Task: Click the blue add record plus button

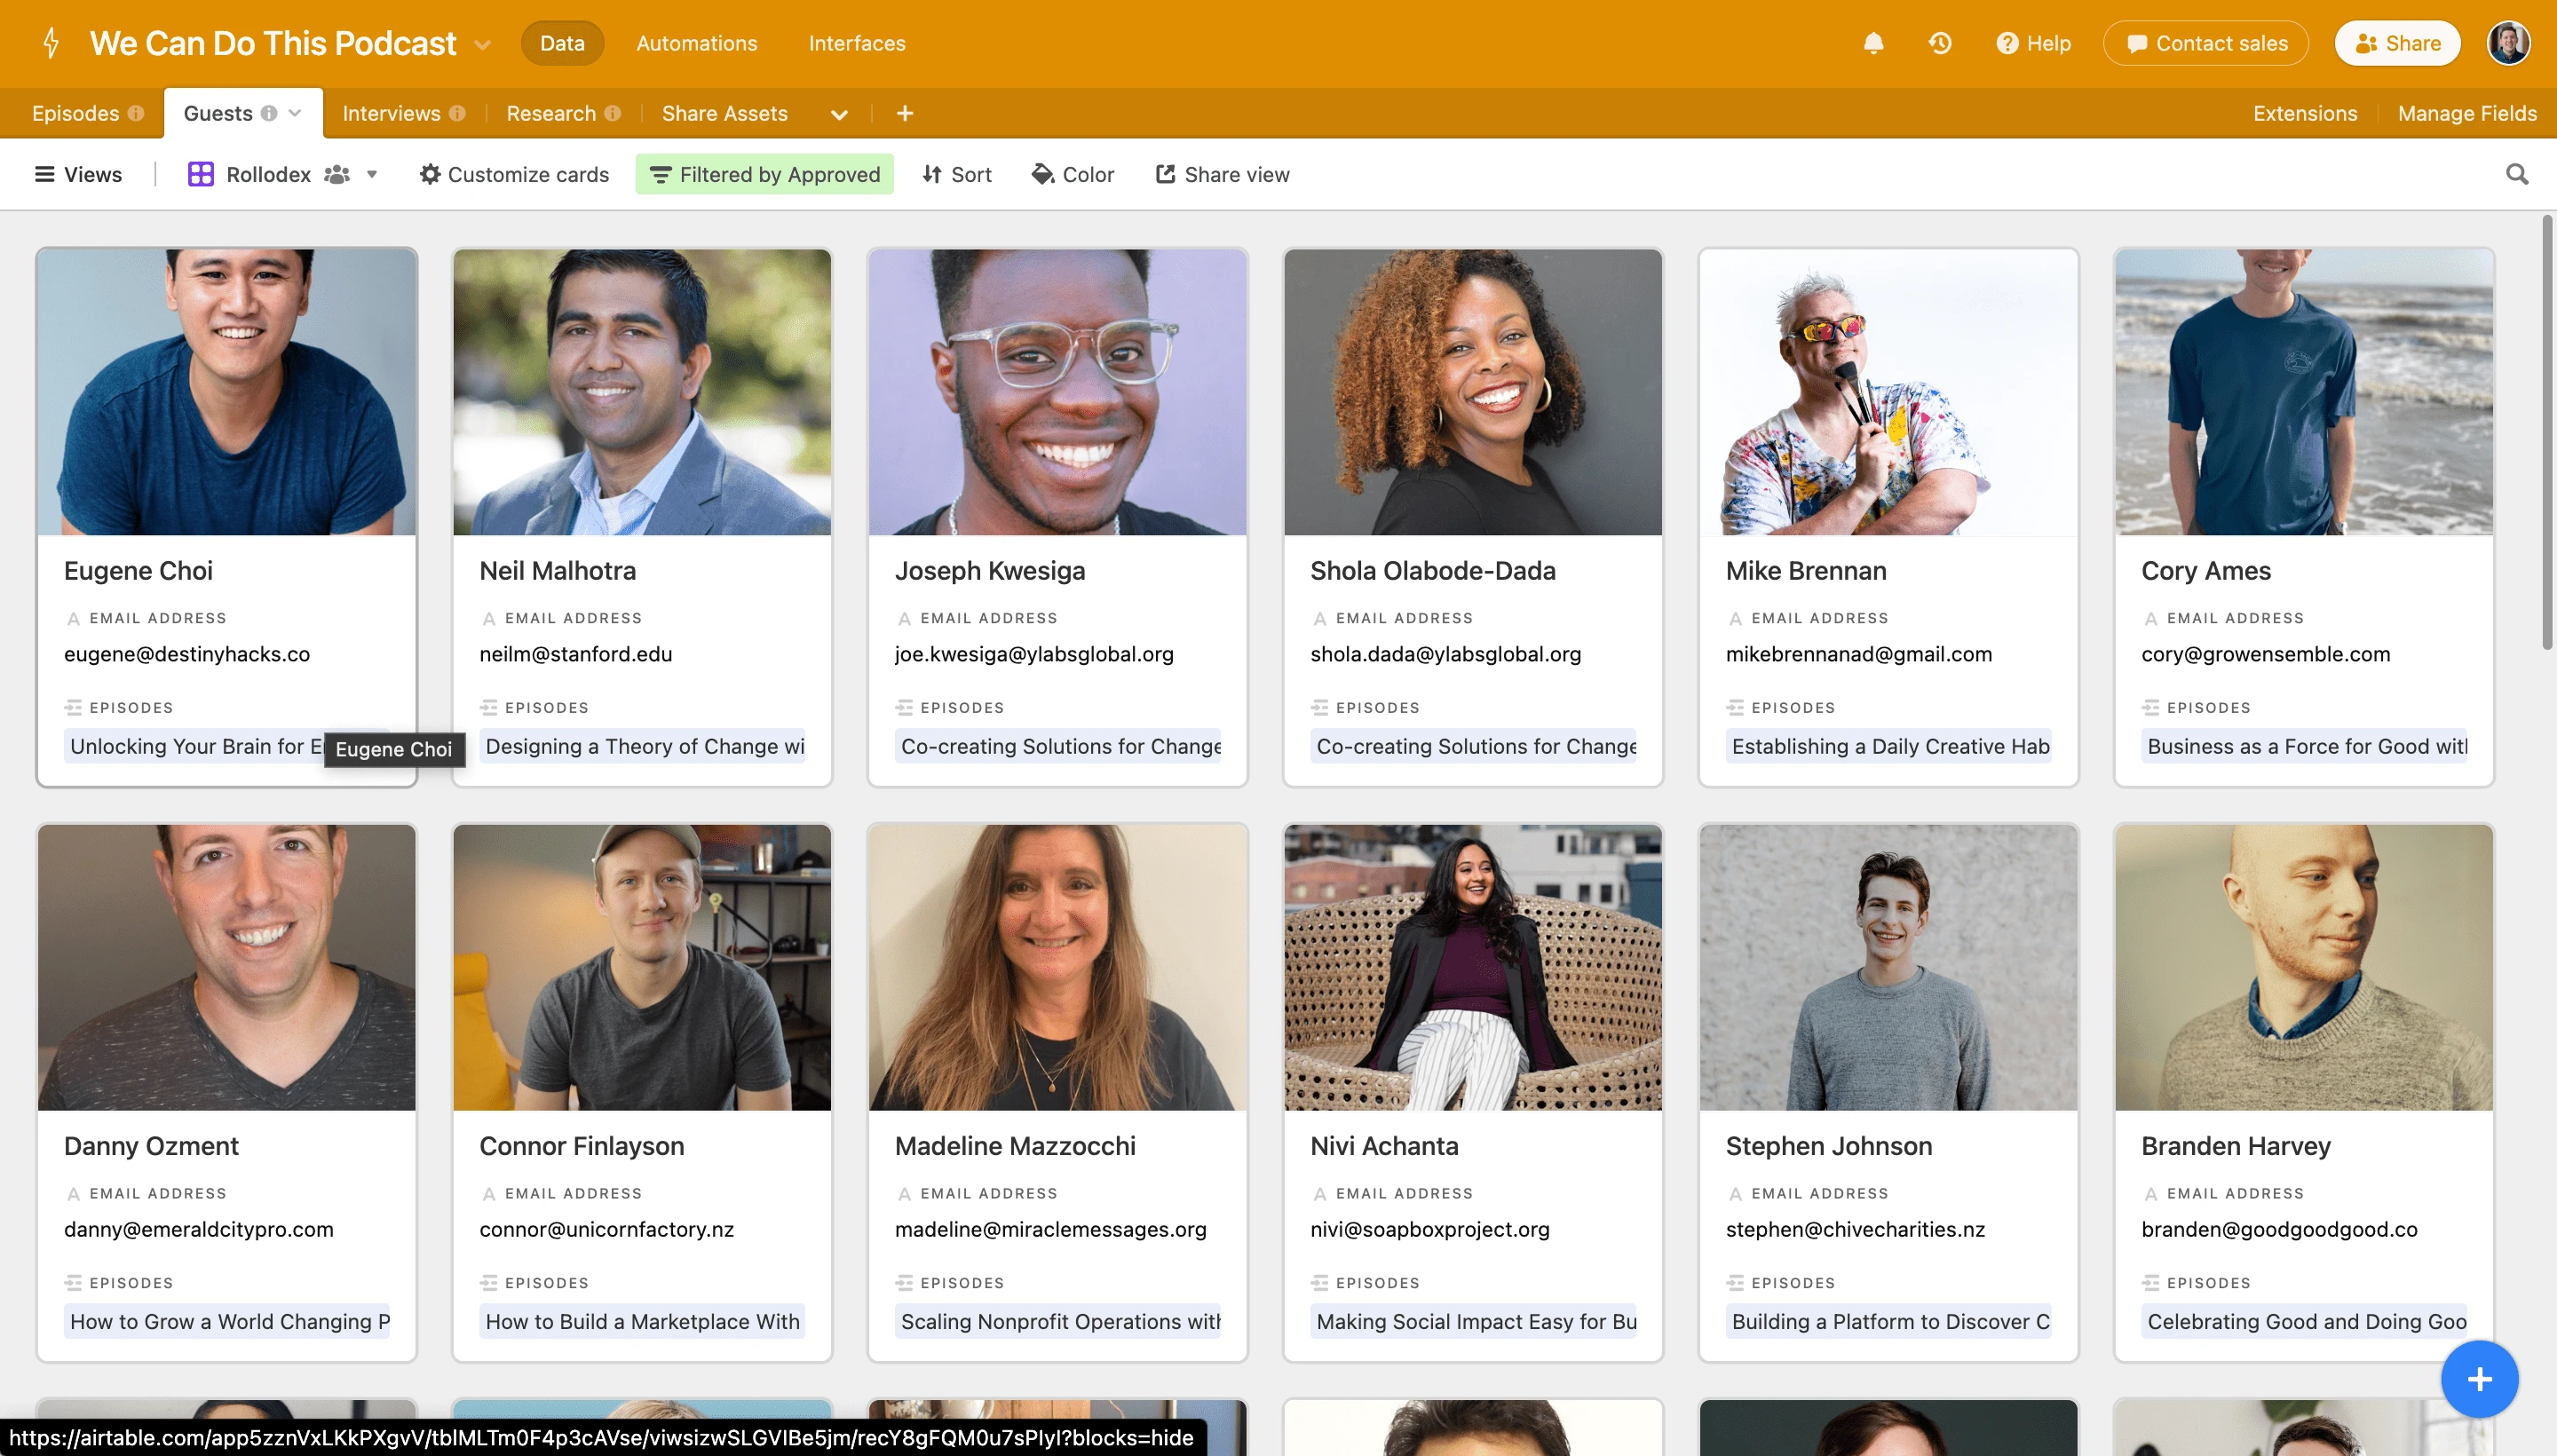Action: click(x=2478, y=1379)
